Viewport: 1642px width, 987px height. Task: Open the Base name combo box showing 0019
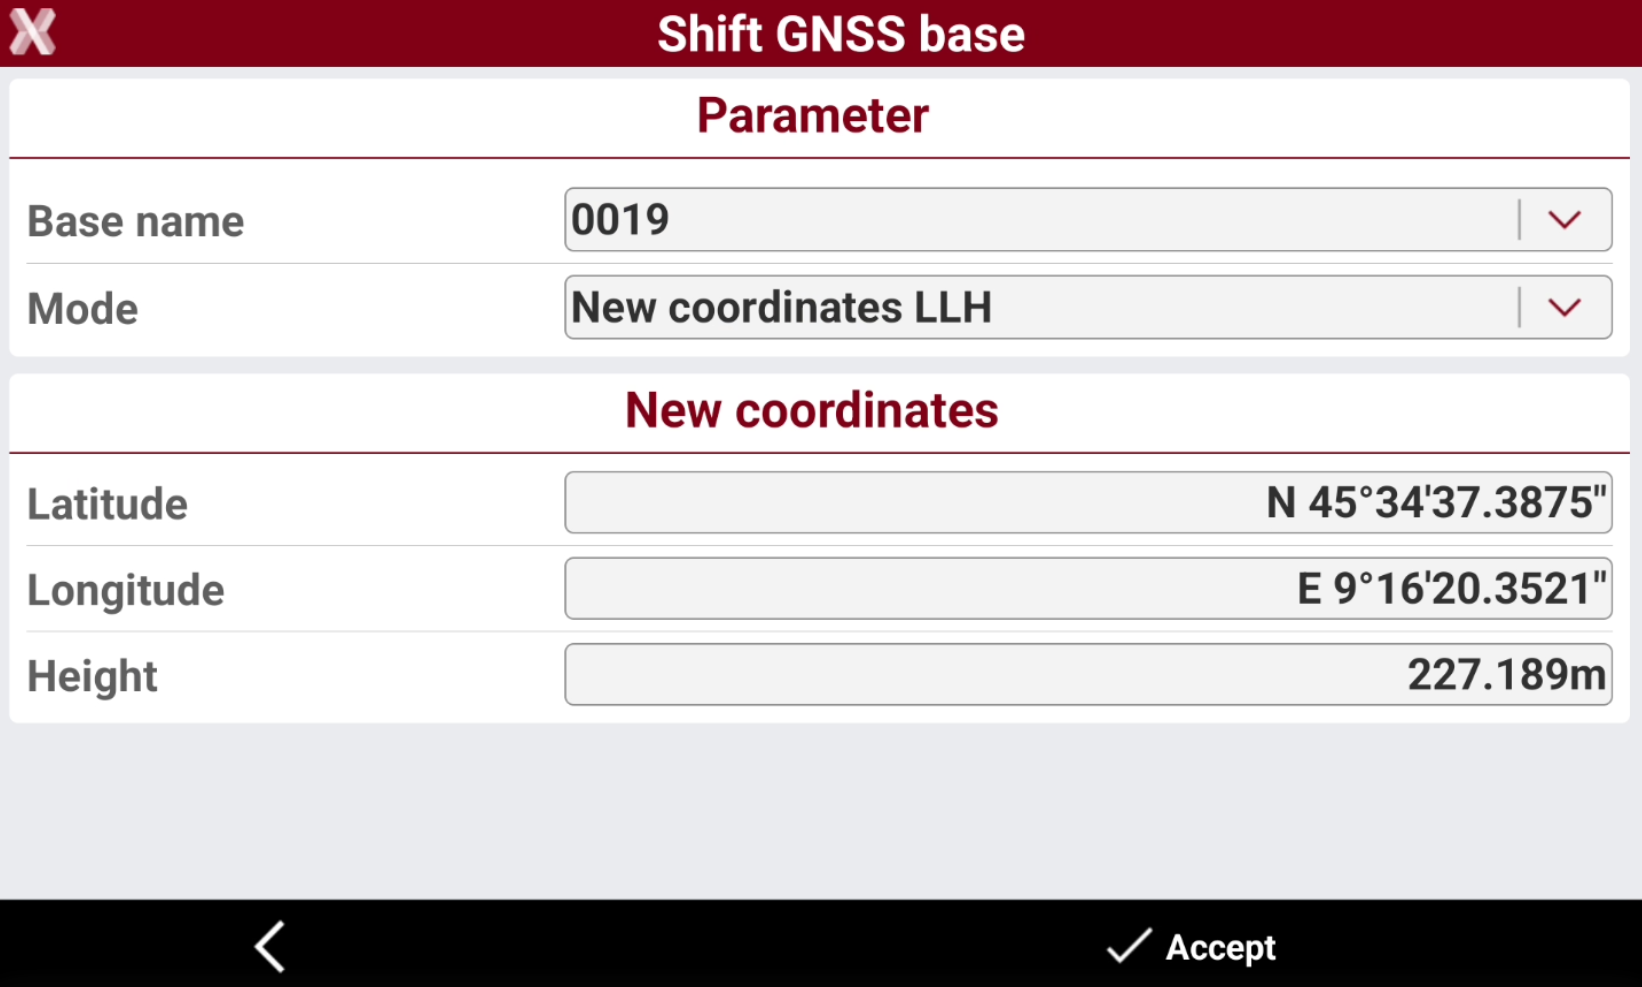click(x=1088, y=219)
